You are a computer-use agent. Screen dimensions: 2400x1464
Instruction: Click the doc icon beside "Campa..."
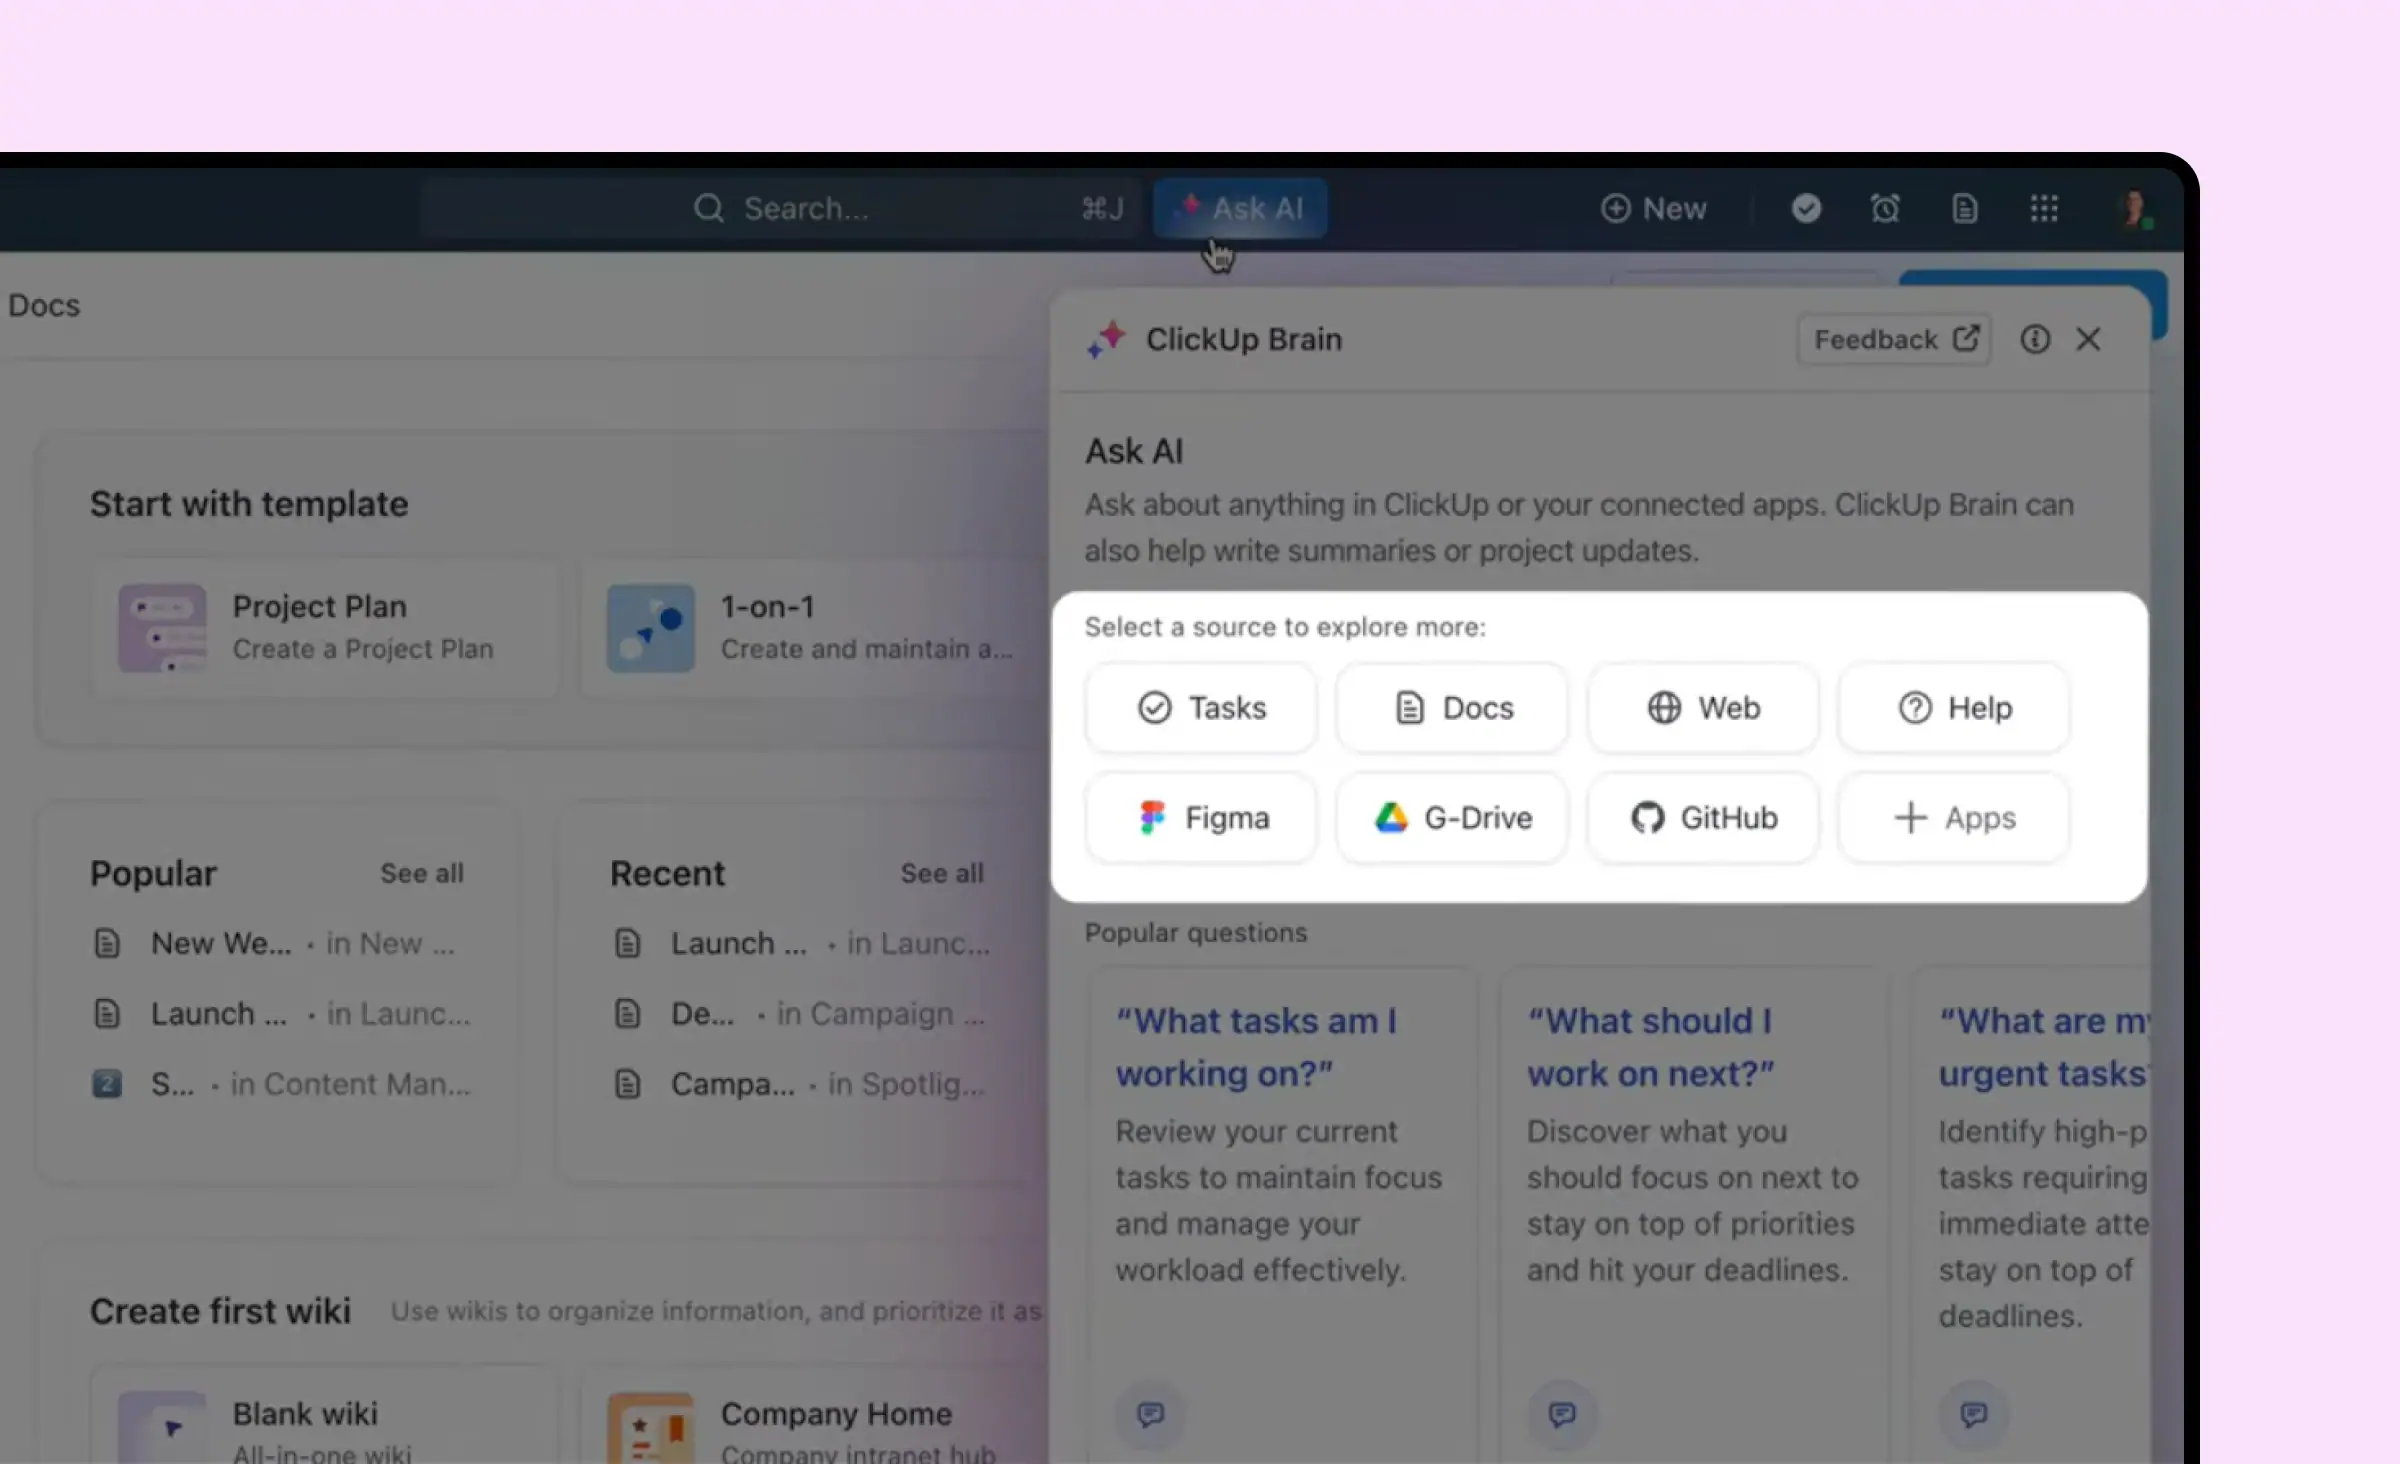[627, 1083]
